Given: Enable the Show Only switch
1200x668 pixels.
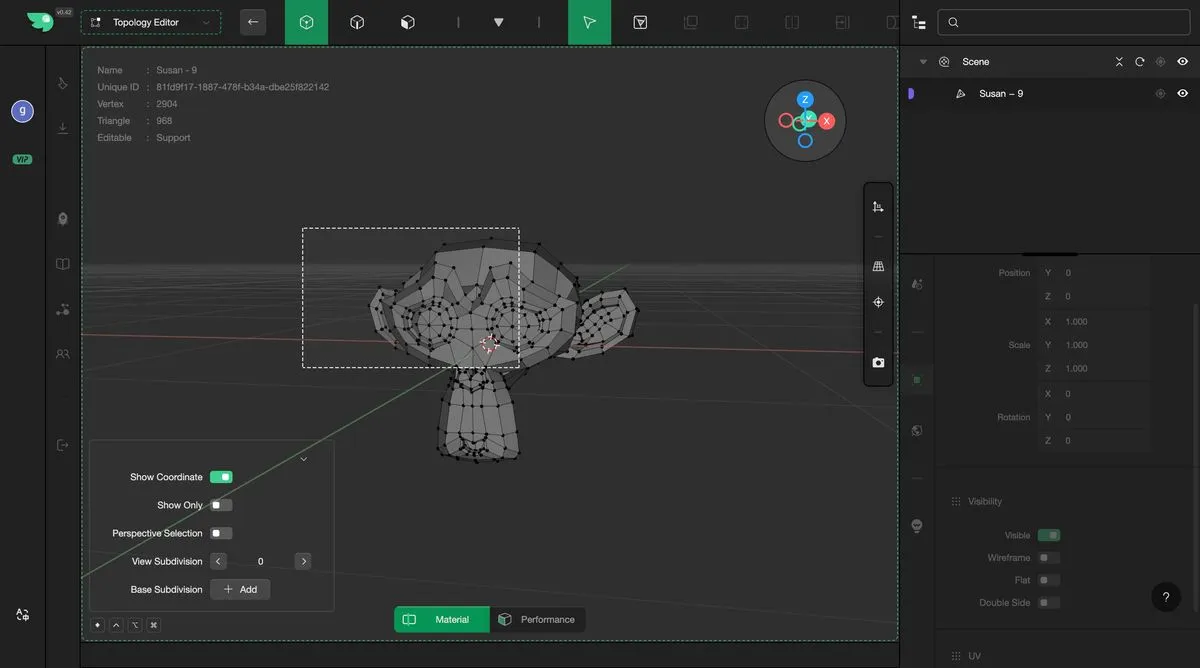Looking at the screenshot, I should click(x=221, y=505).
